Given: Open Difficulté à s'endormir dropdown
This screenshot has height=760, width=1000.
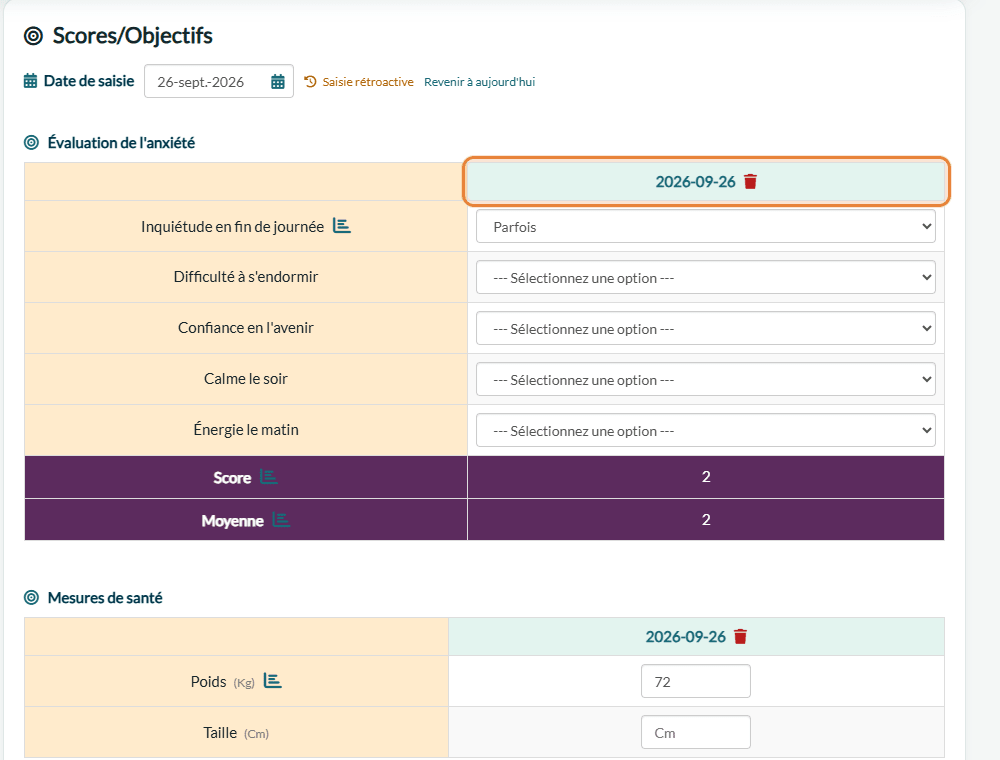Looking at the screenshot, I should pyautogui.click(x=705, y=277).
